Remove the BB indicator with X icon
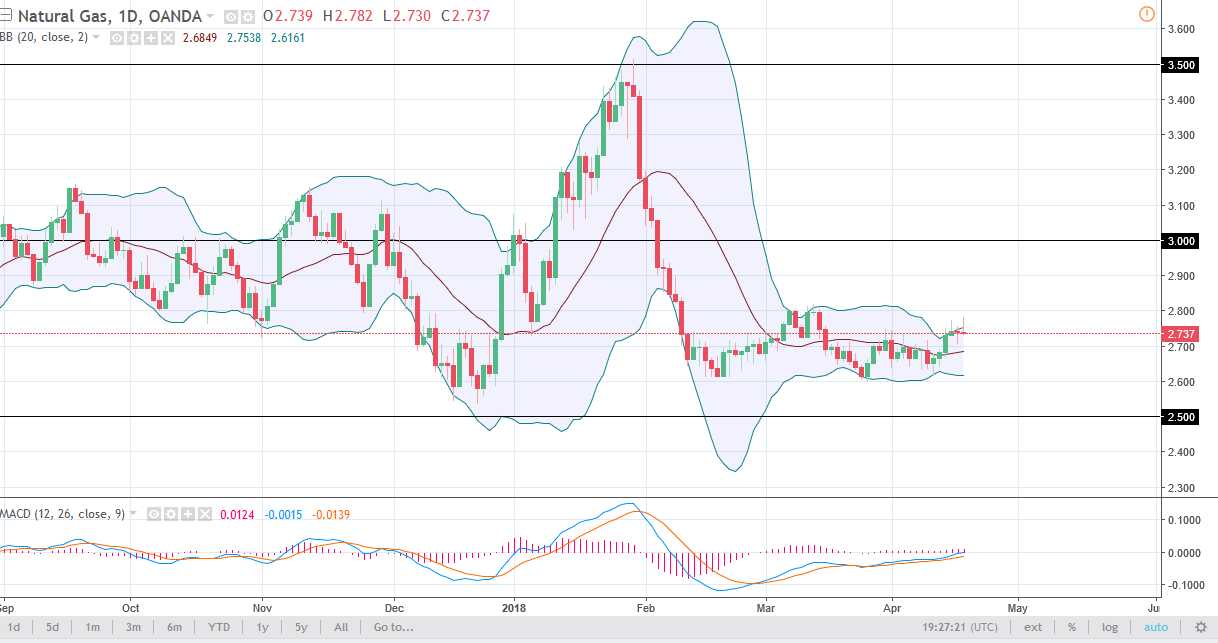This screenshot has width=1218, height=643. 168,38
